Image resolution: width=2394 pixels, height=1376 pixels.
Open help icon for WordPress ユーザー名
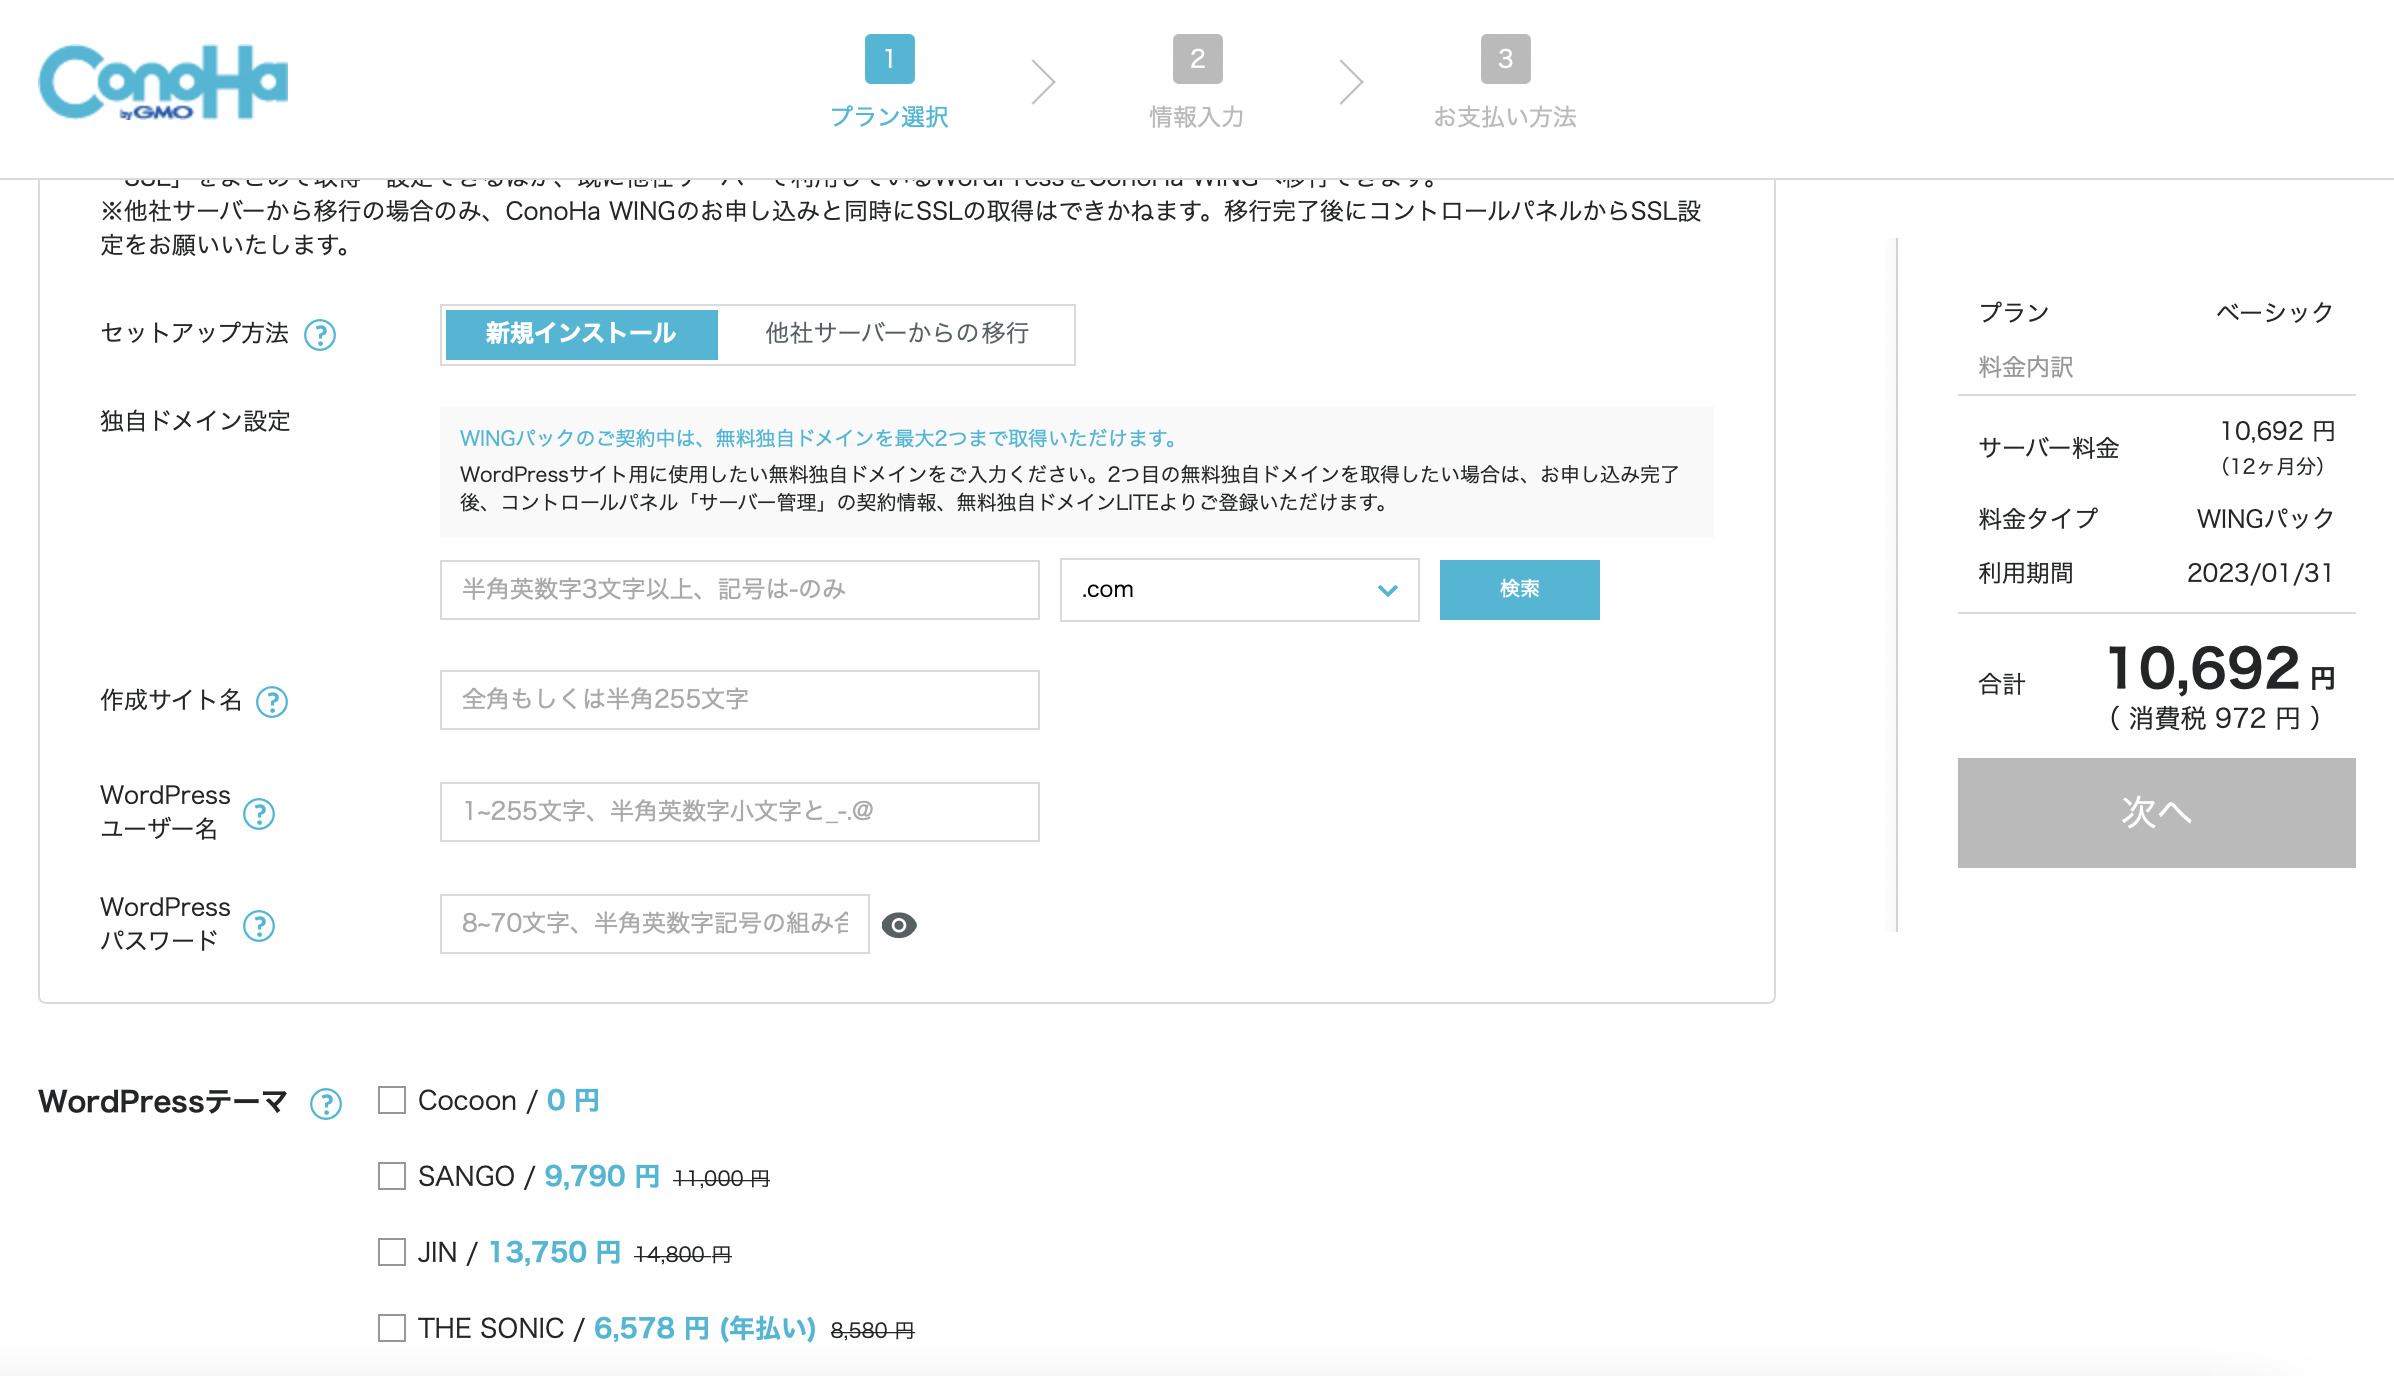(x=259, y=814)
